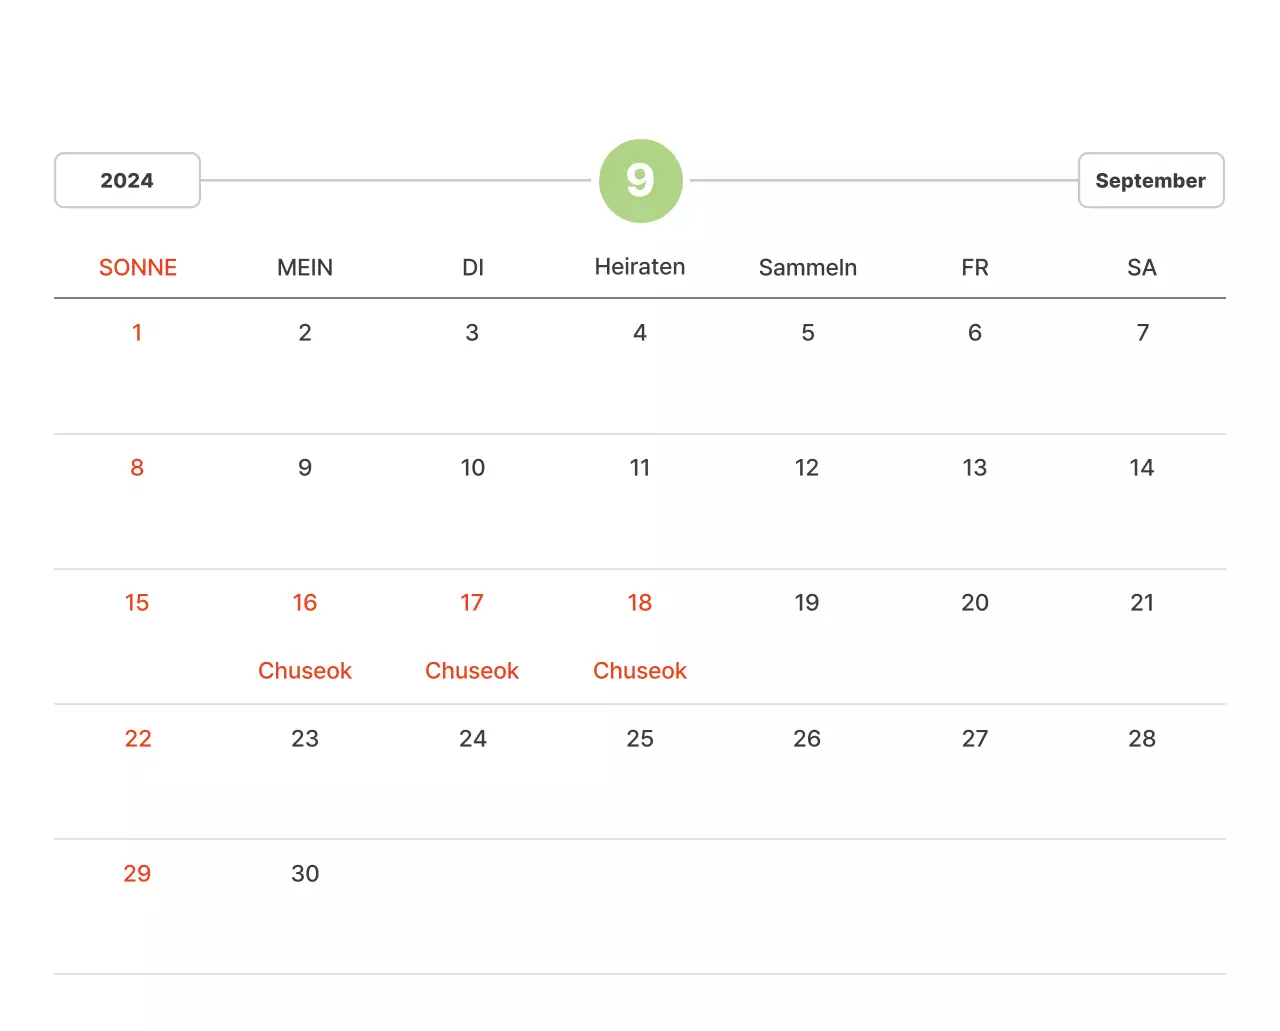The image size is (1280, 1031).
Task: Select September 1 in the calendar
Action: click(137, 333)
